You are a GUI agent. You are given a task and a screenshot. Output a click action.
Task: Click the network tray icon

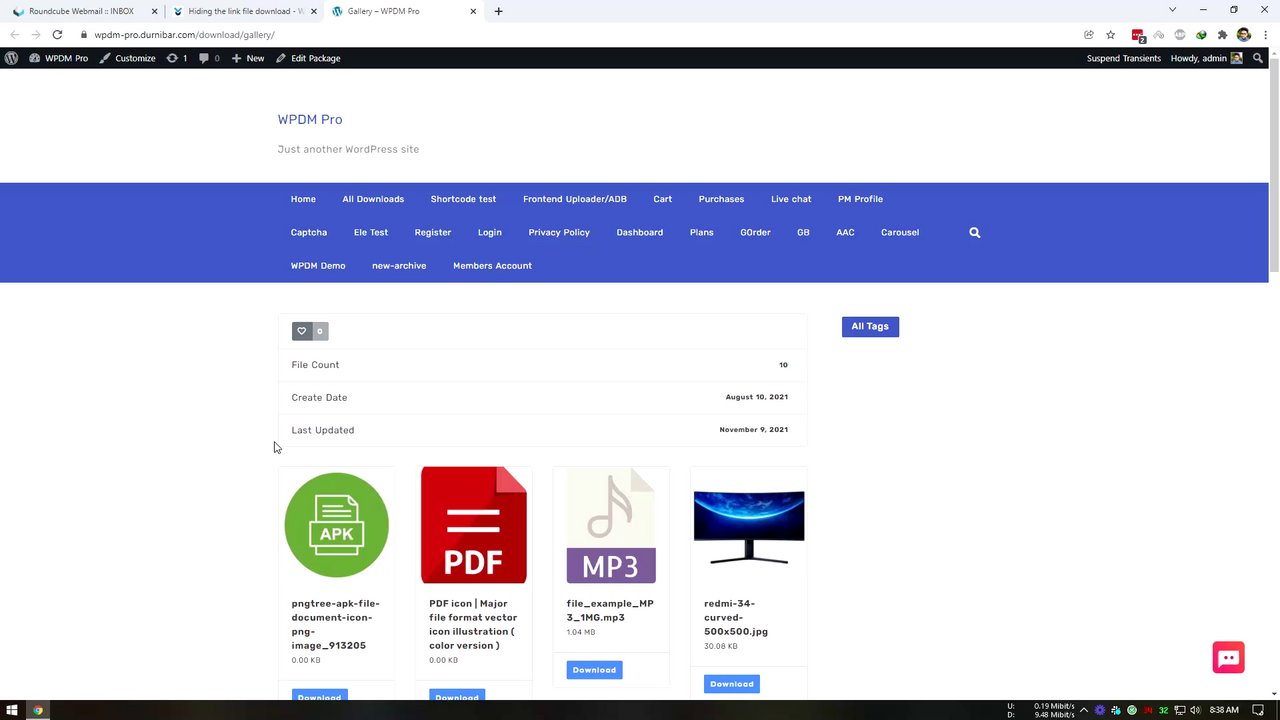(1180, 710)
